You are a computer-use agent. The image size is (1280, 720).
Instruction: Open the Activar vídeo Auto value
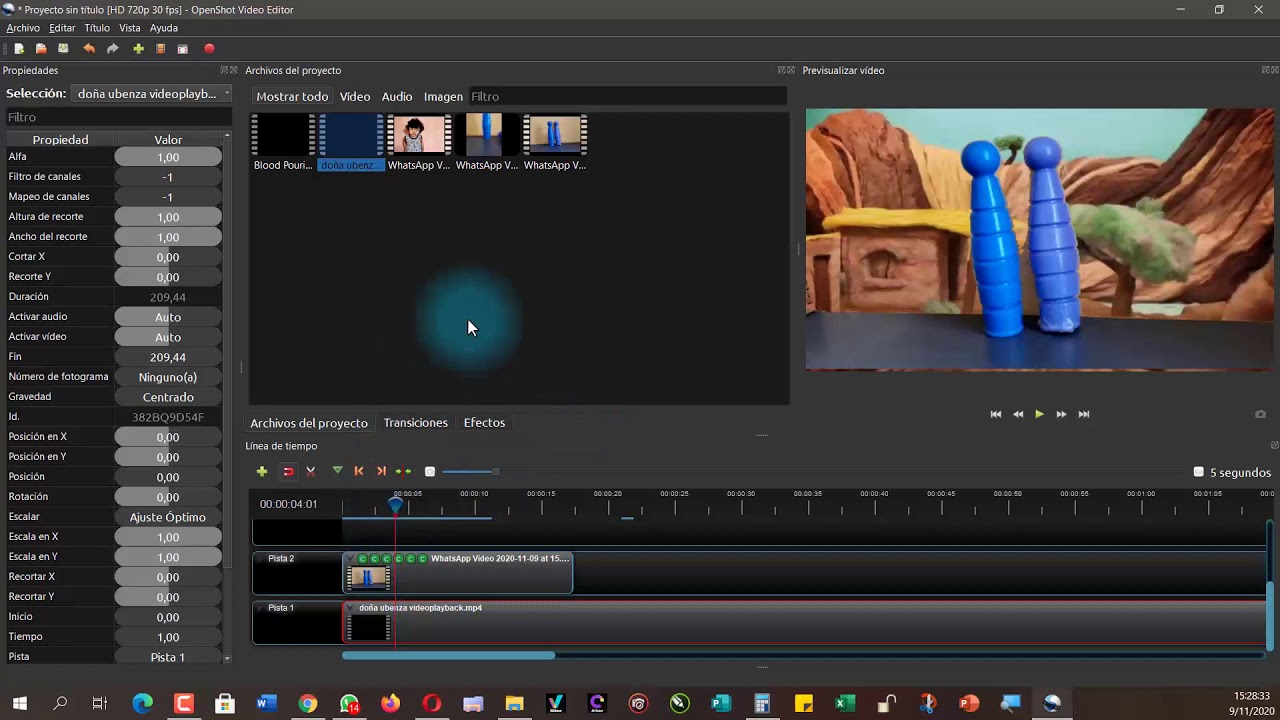click(168, 337)
